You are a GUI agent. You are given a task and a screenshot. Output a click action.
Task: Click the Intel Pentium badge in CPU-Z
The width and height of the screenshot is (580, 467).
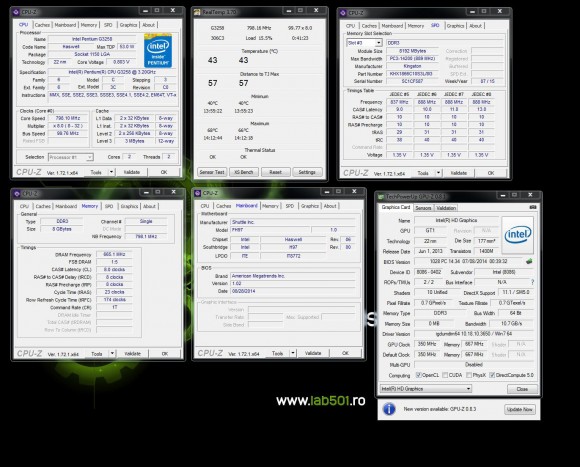coord(158,50)
